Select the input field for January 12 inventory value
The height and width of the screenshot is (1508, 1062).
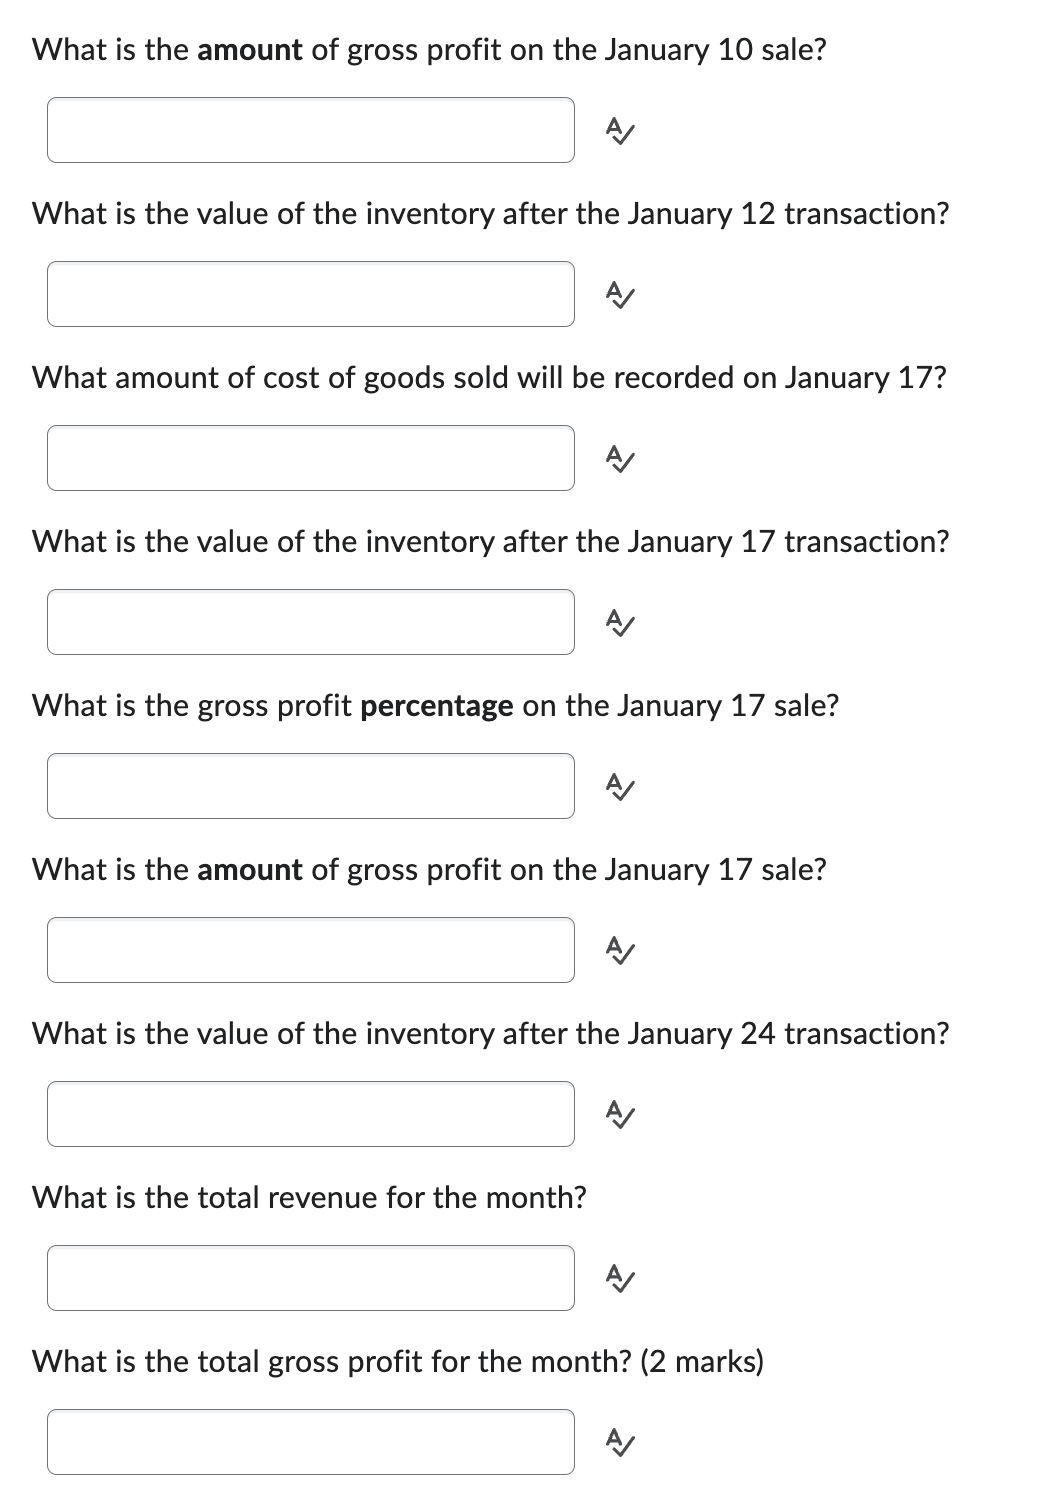[x=310, y=295]
